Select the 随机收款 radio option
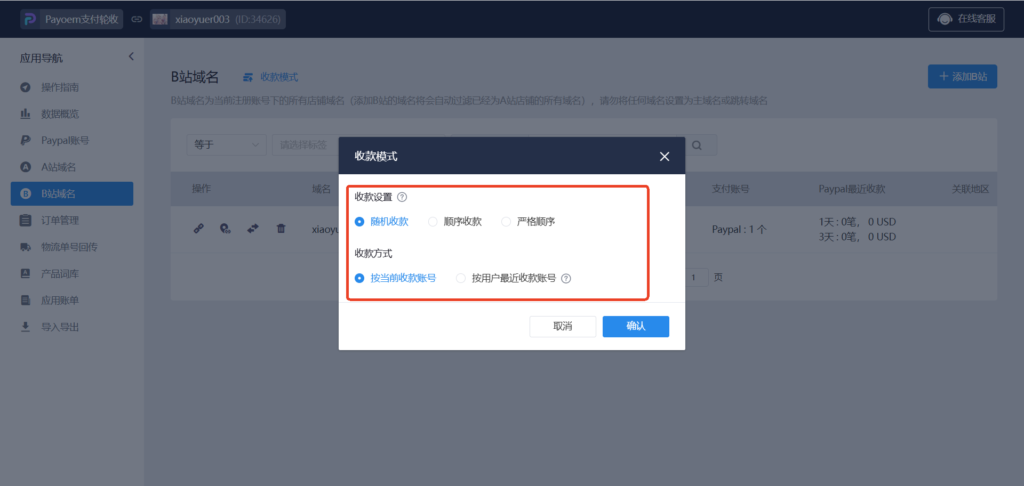 360,221
